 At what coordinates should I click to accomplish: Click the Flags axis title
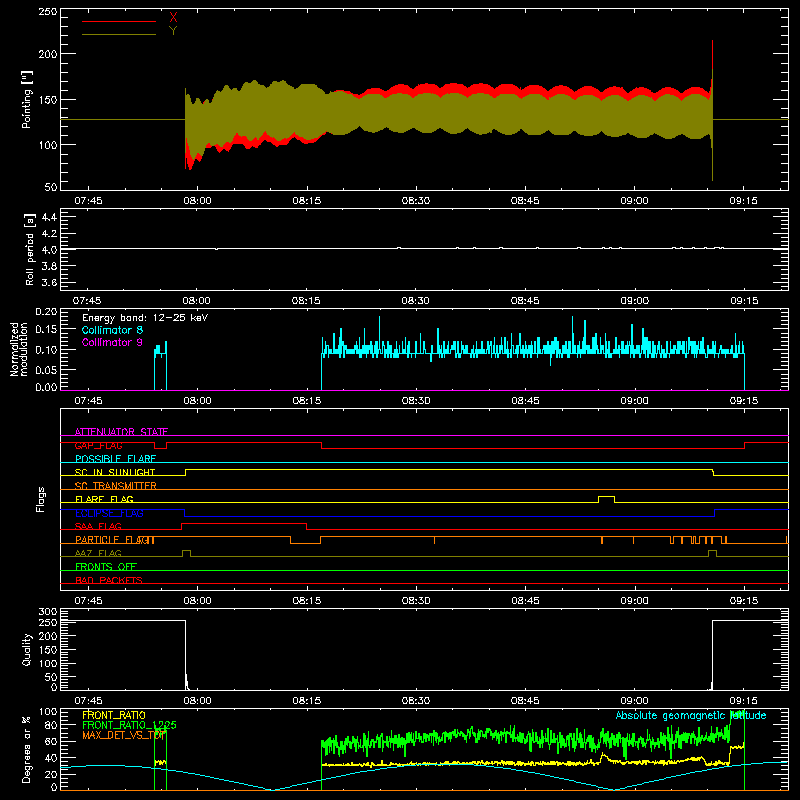click(x=41, y=499)
